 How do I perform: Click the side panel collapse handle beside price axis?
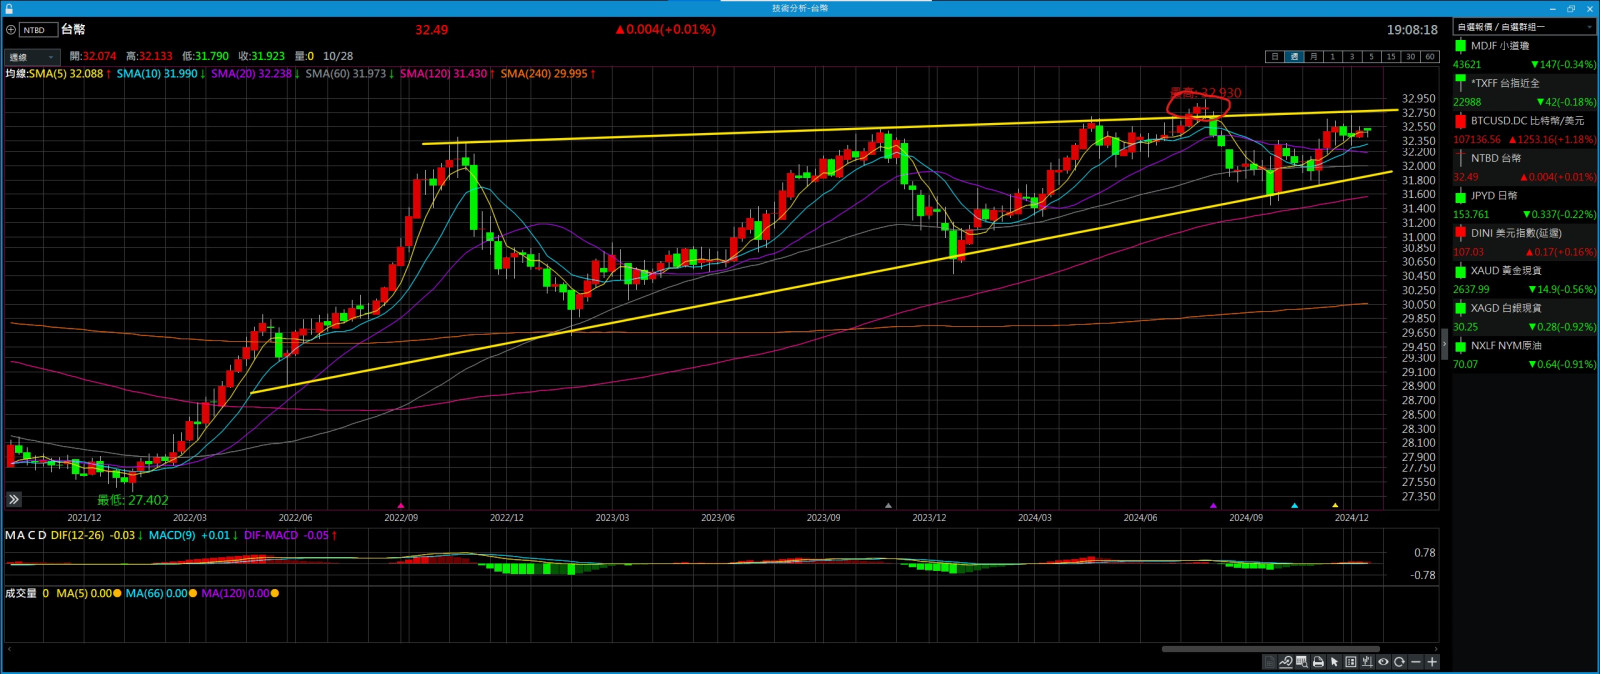[1444, 344]
